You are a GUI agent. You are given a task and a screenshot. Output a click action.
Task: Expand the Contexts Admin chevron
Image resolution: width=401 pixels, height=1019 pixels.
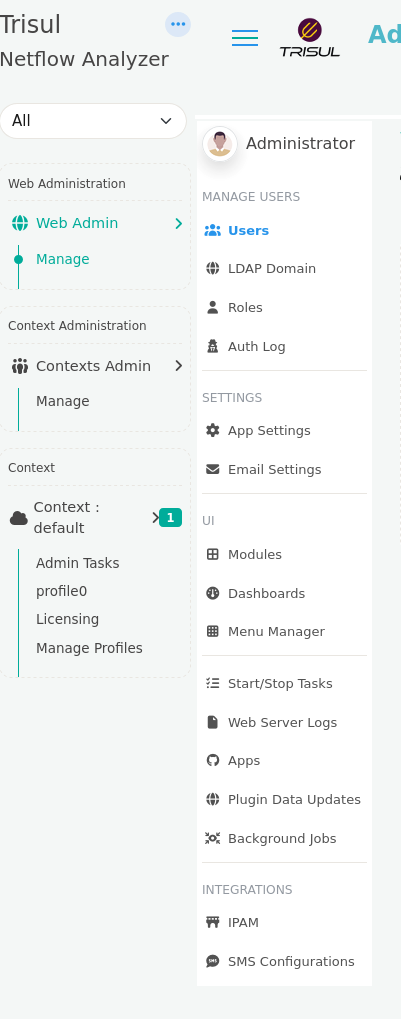point(179,366)
